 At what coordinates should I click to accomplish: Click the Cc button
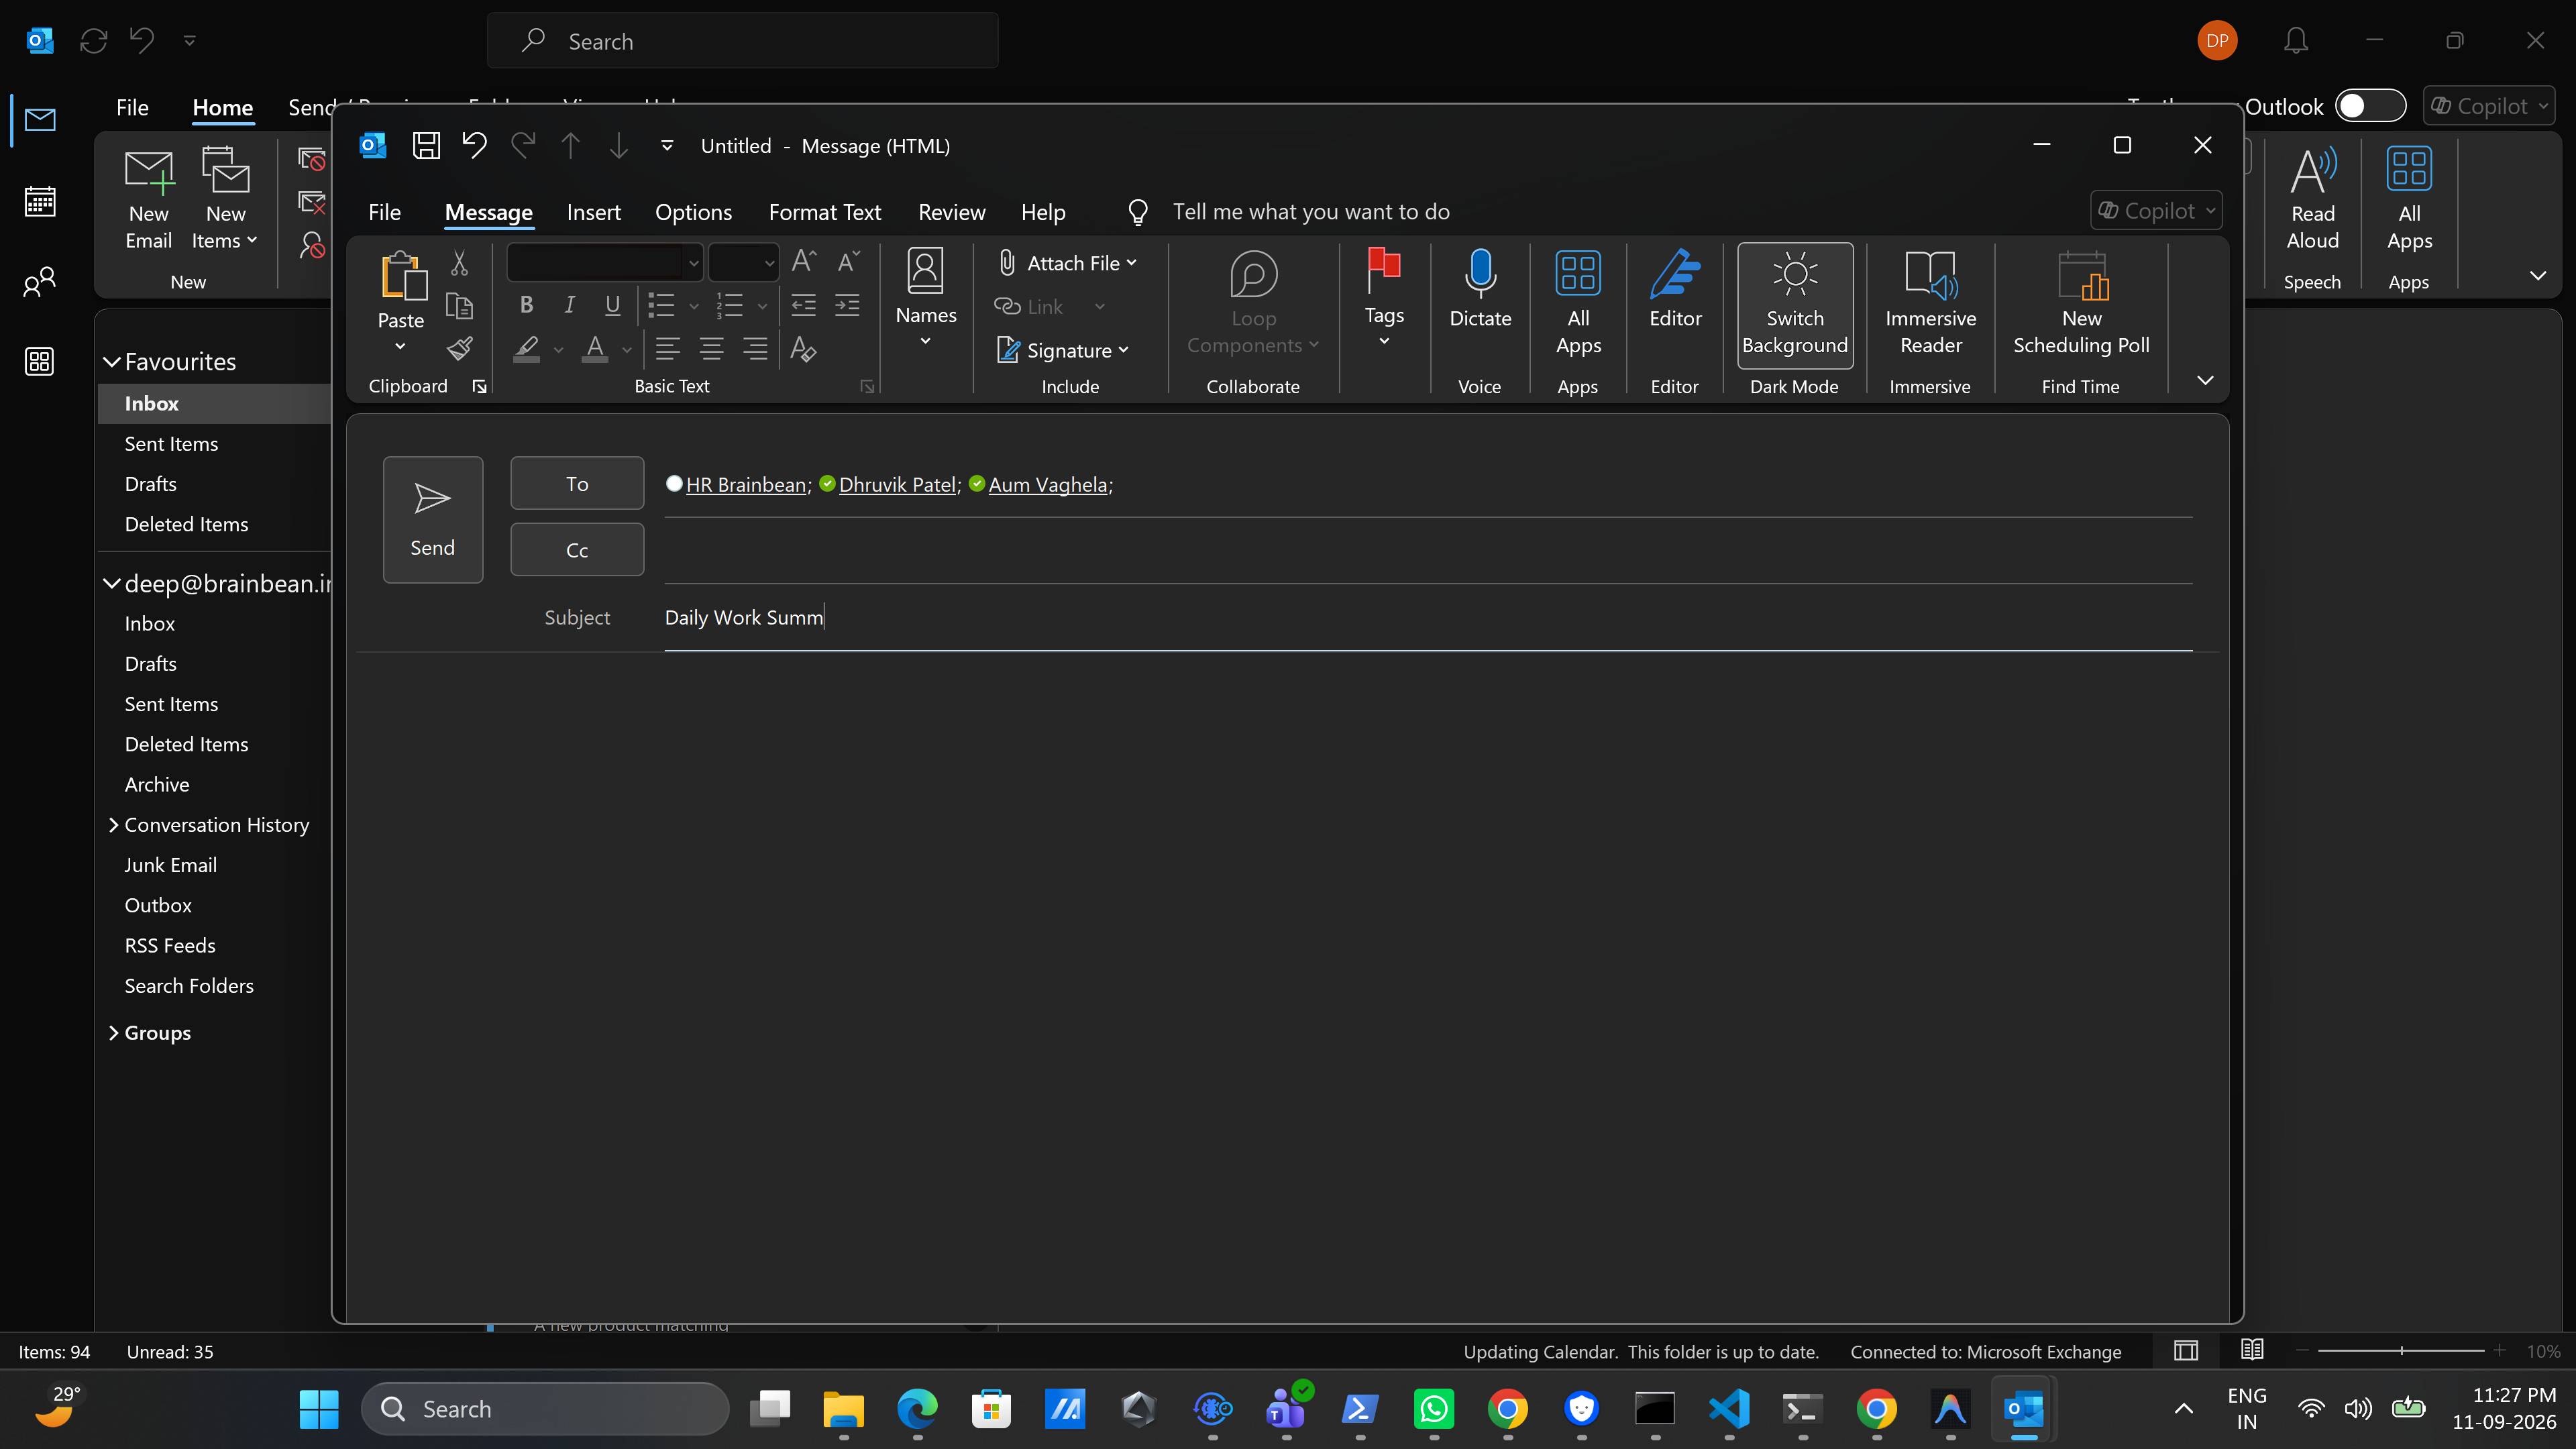point(577,550)
